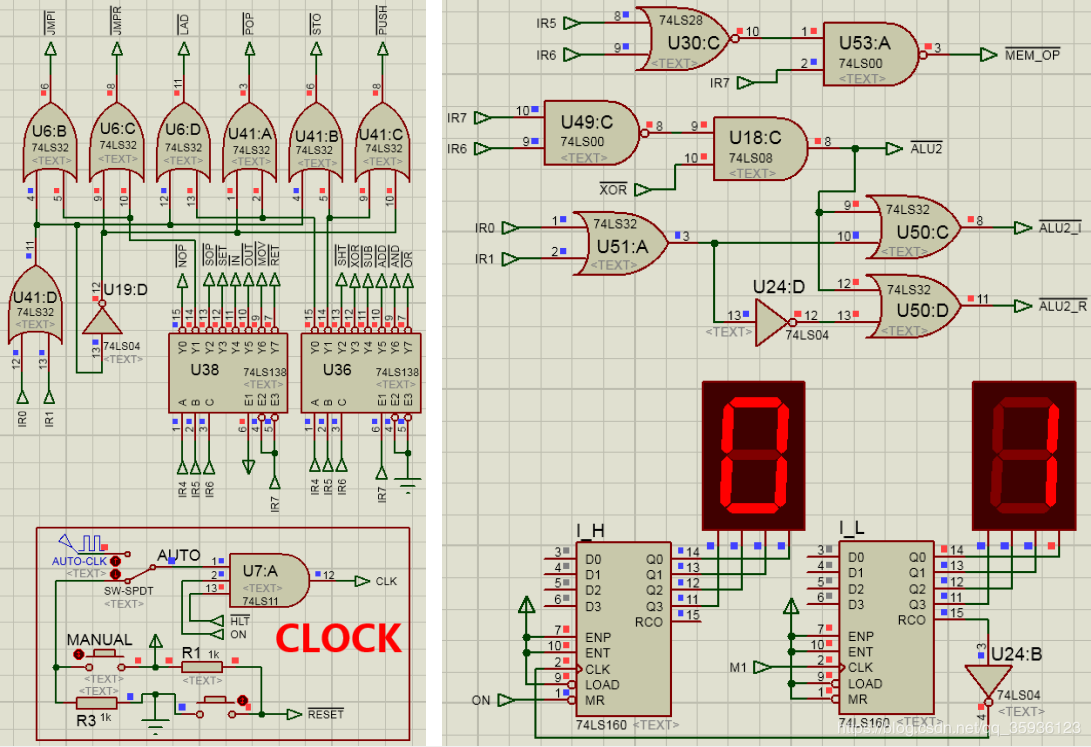This screenshot has width=1091, height=747.
Task: Select the R1 1k resistor
Action: coord(200,667)
